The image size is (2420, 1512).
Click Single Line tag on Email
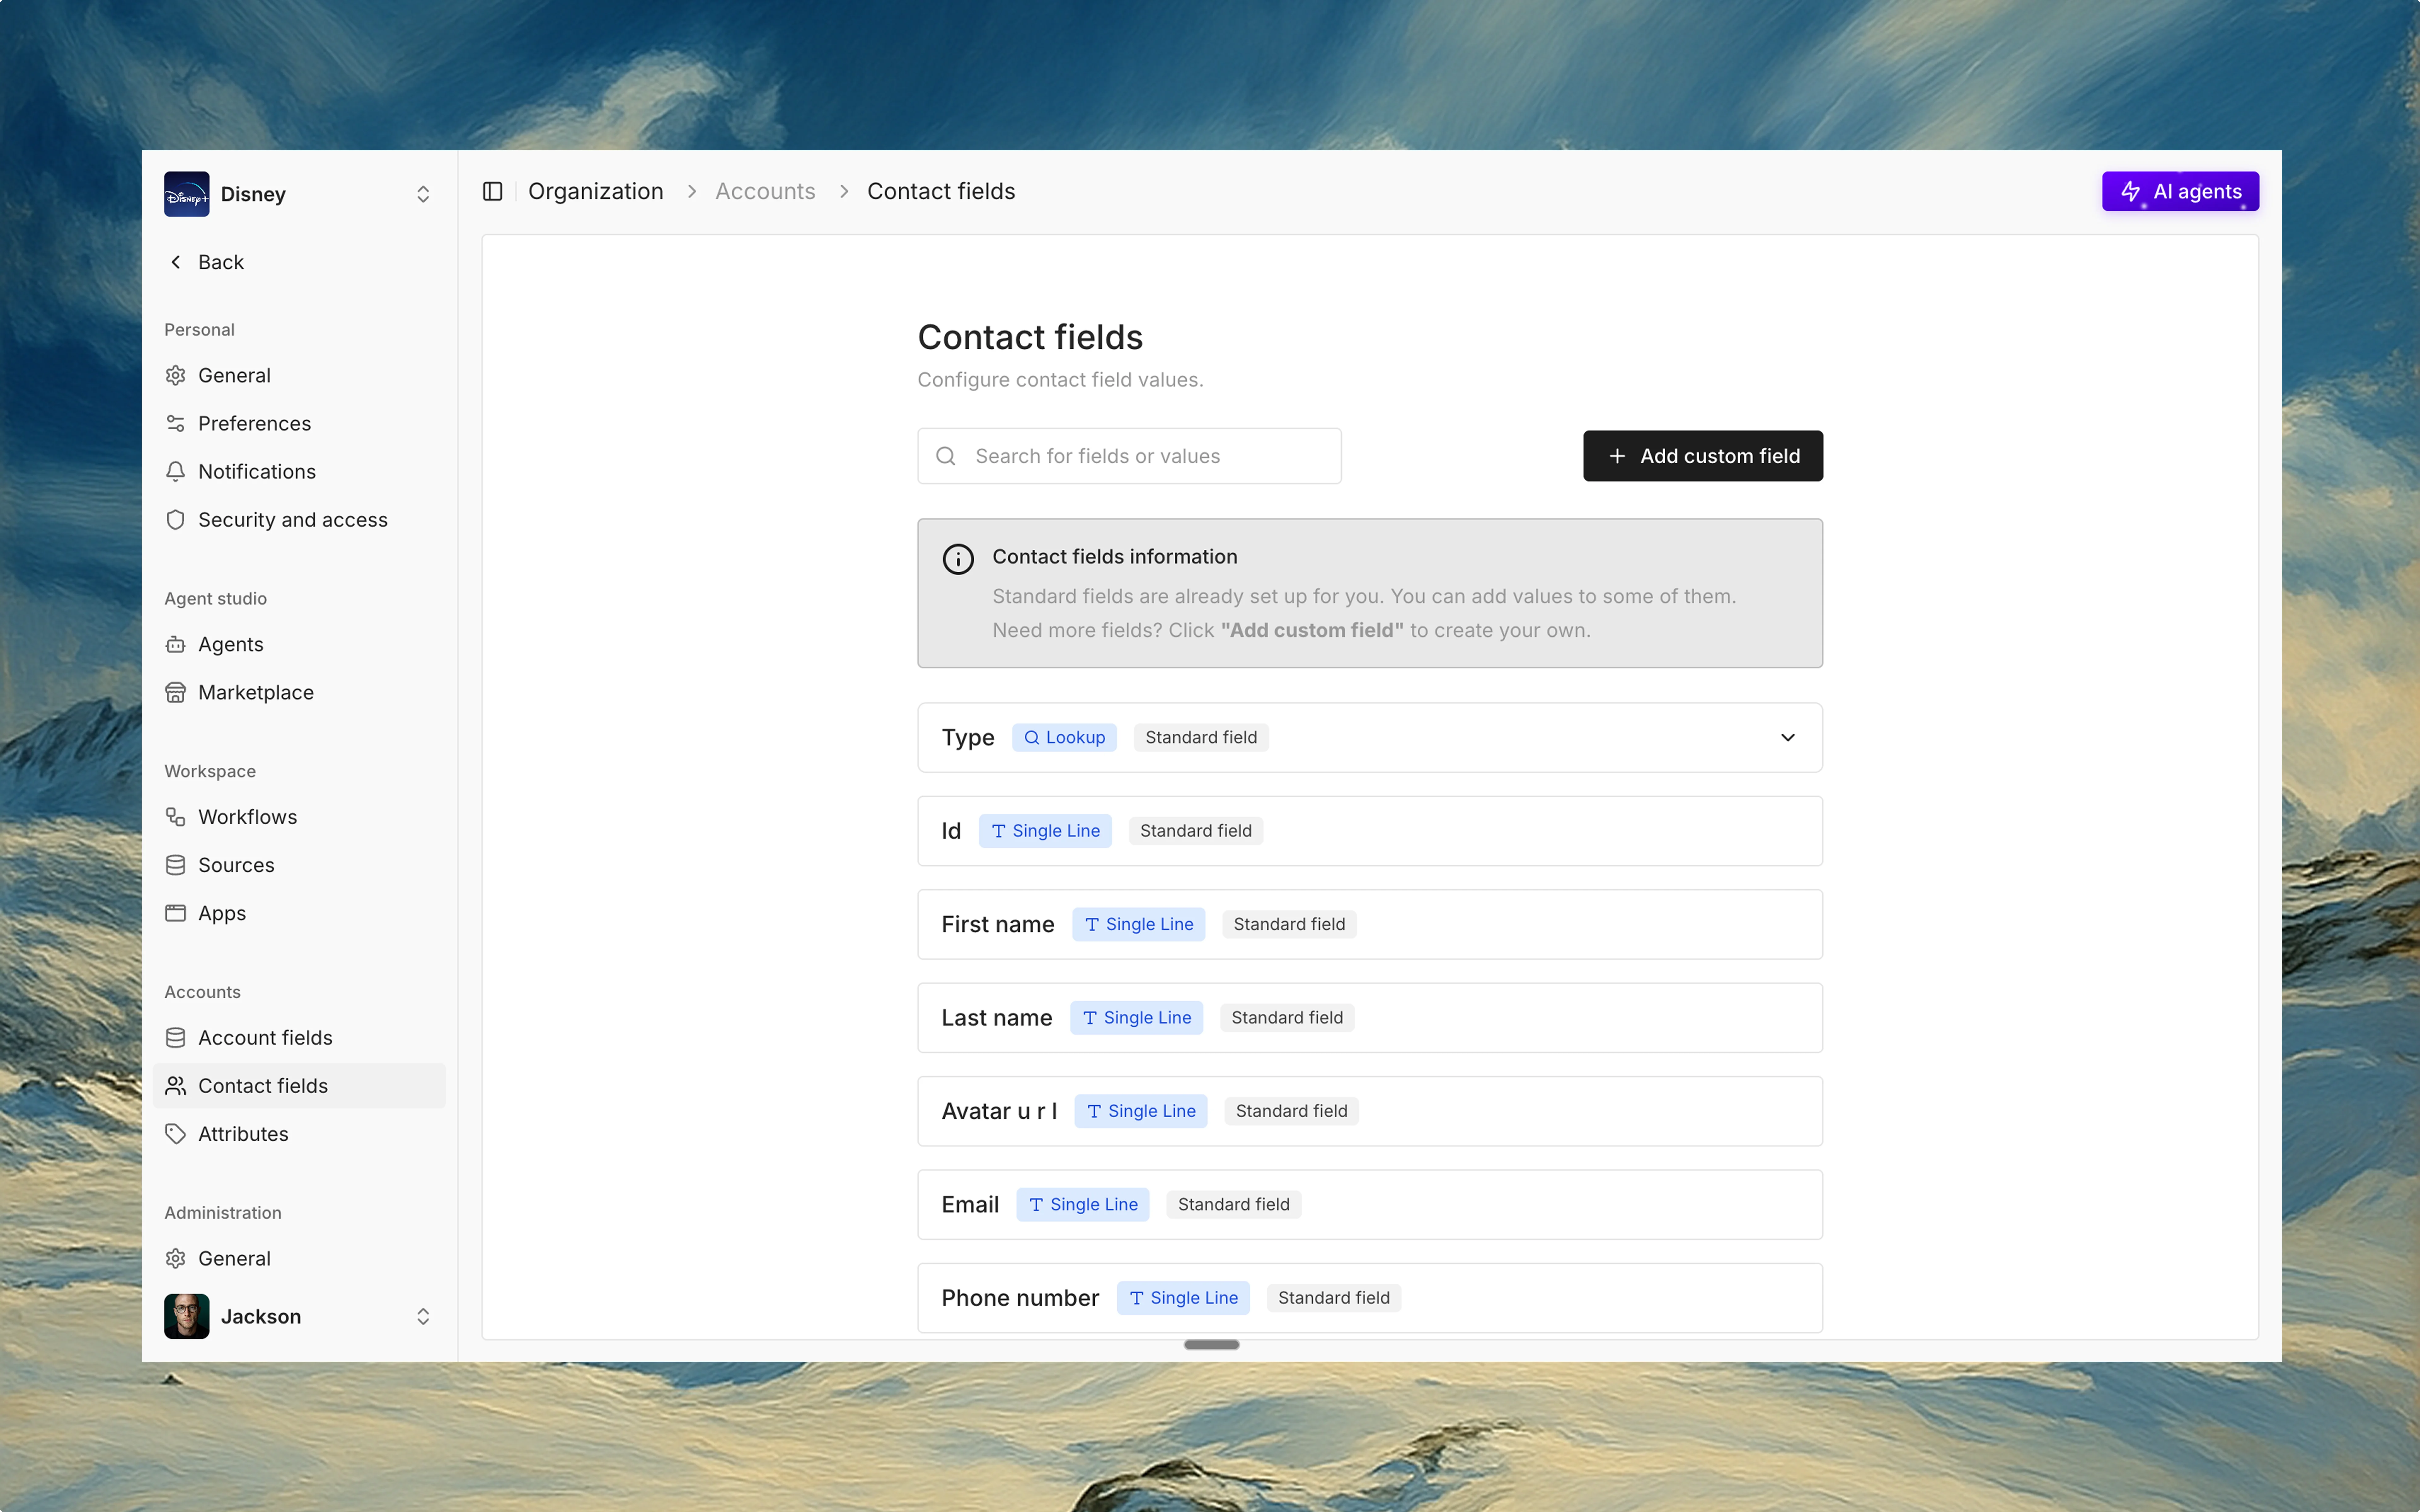click(1083, 1205)
